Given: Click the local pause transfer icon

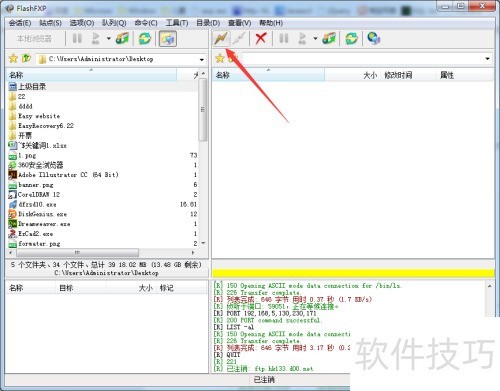Looking at the screenshot, I should tap(77, 38).
